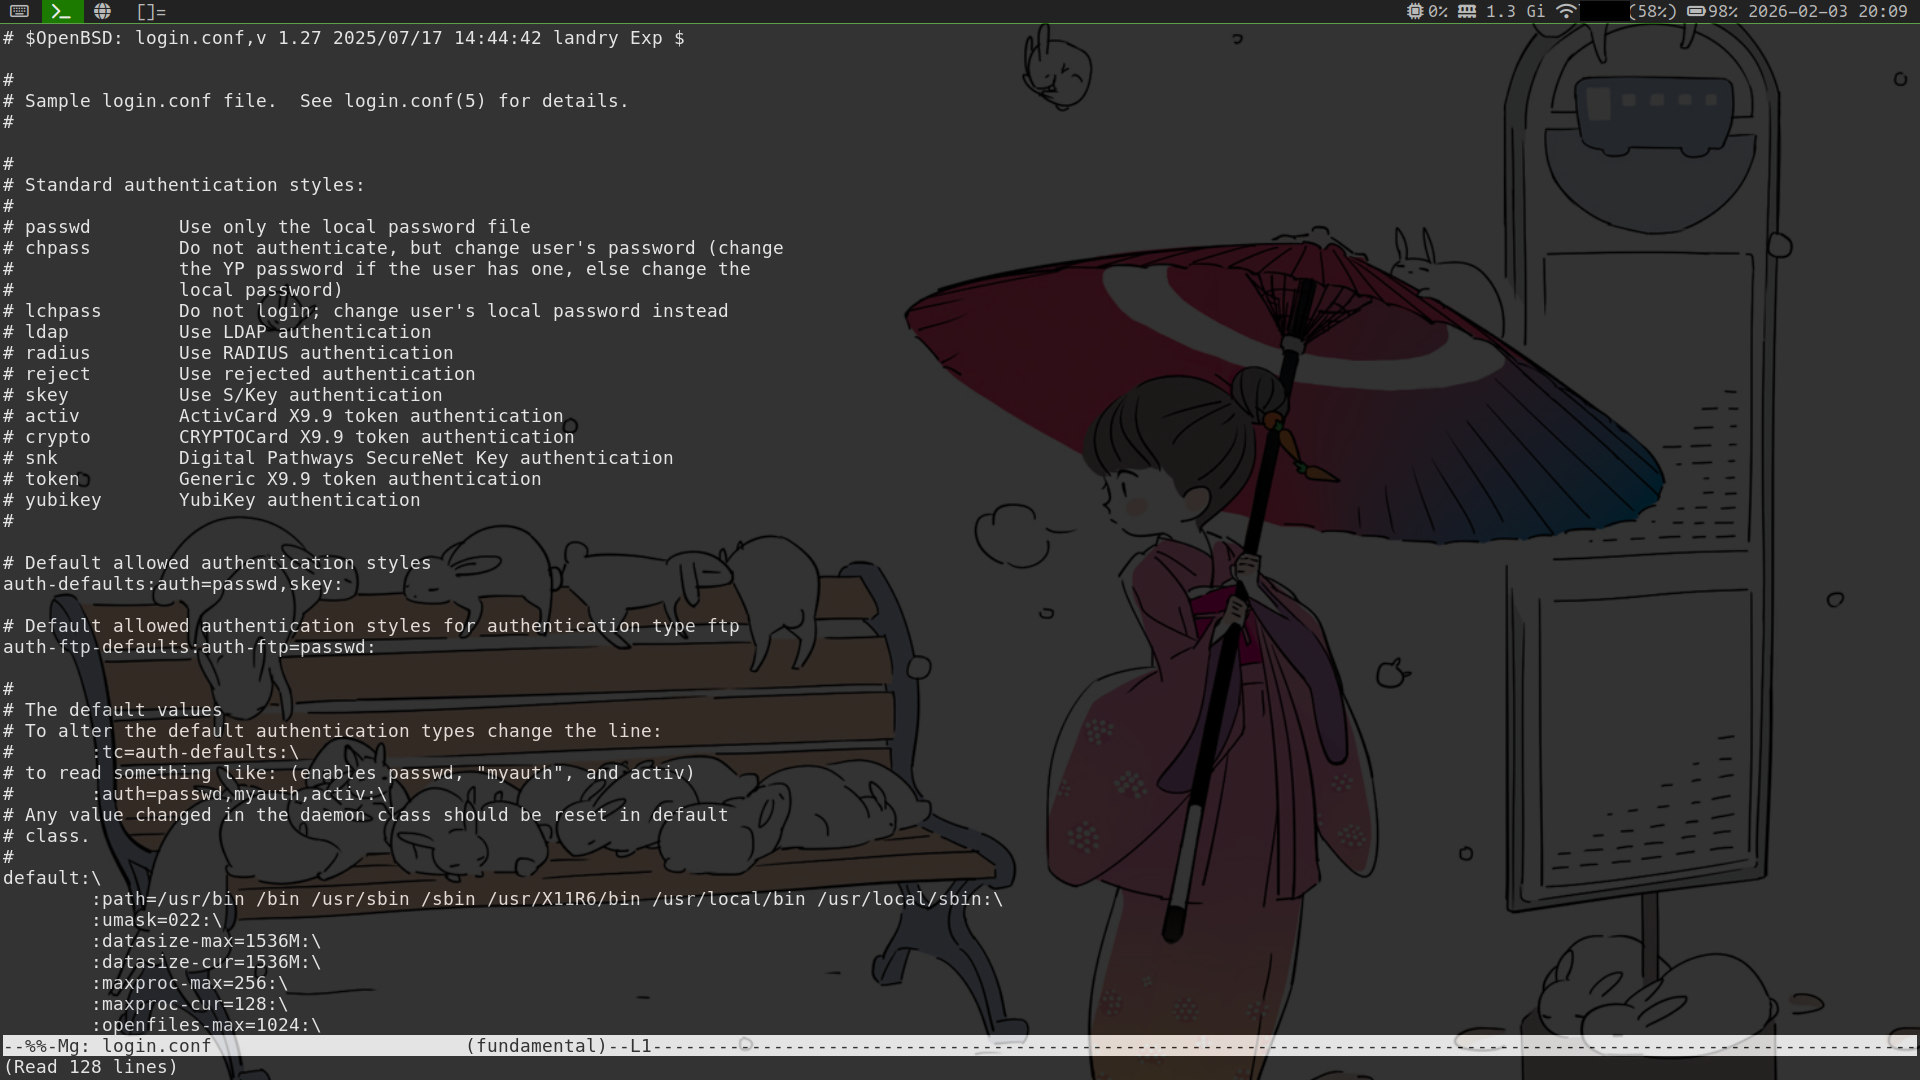
Task: Select the green terminal workspace tag
Action: point(61,11)
